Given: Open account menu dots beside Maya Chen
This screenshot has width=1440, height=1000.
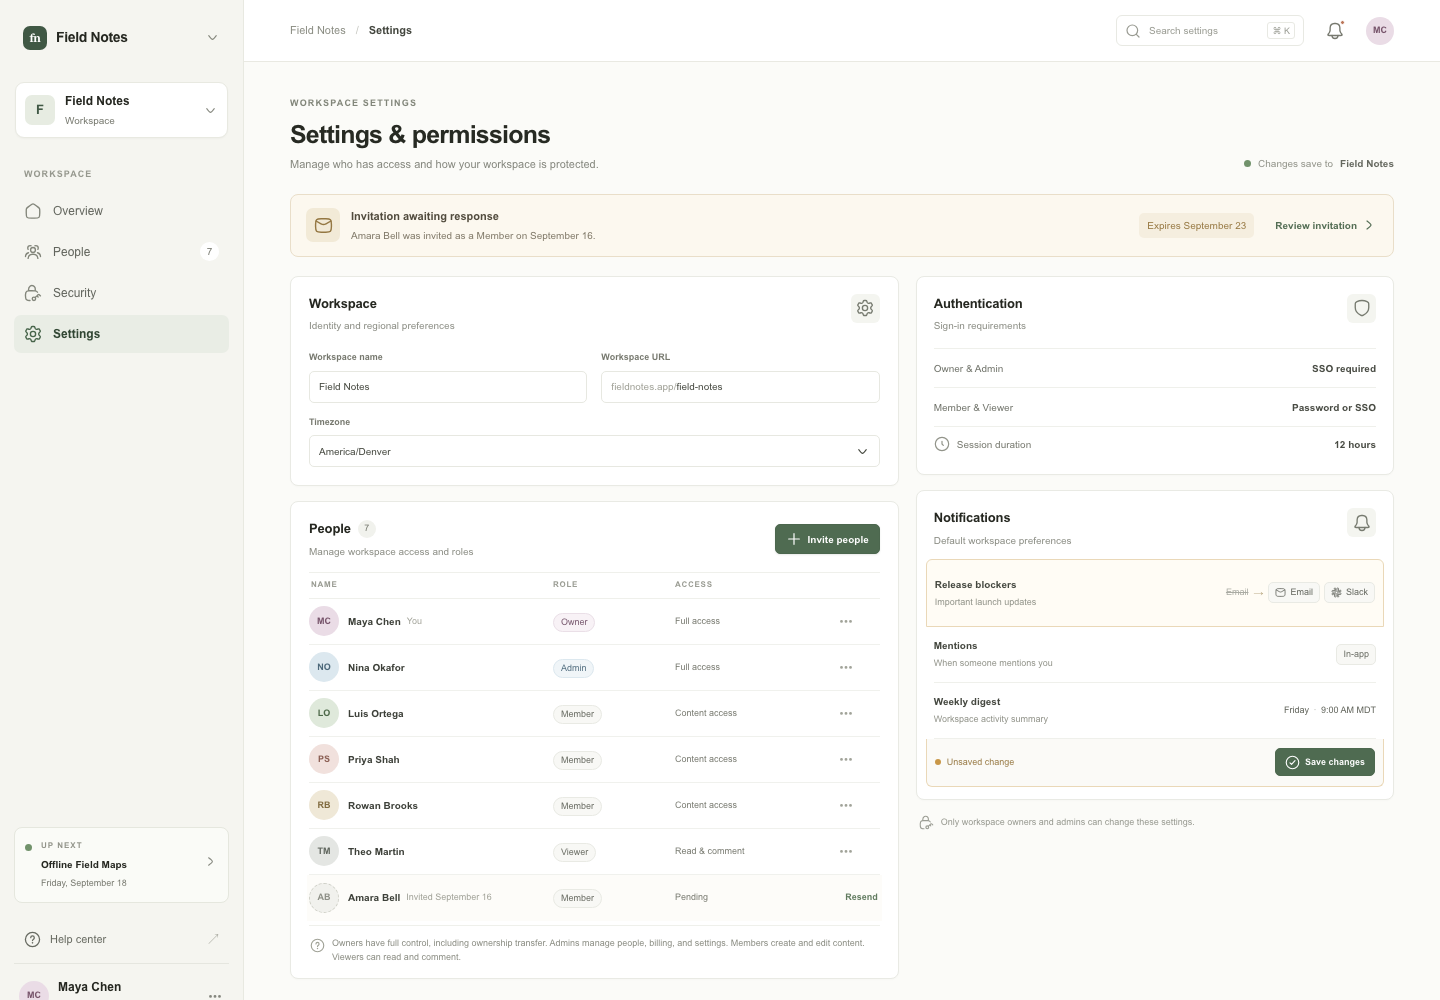Looking at the screenshot, I should click(x=215, y=995).
